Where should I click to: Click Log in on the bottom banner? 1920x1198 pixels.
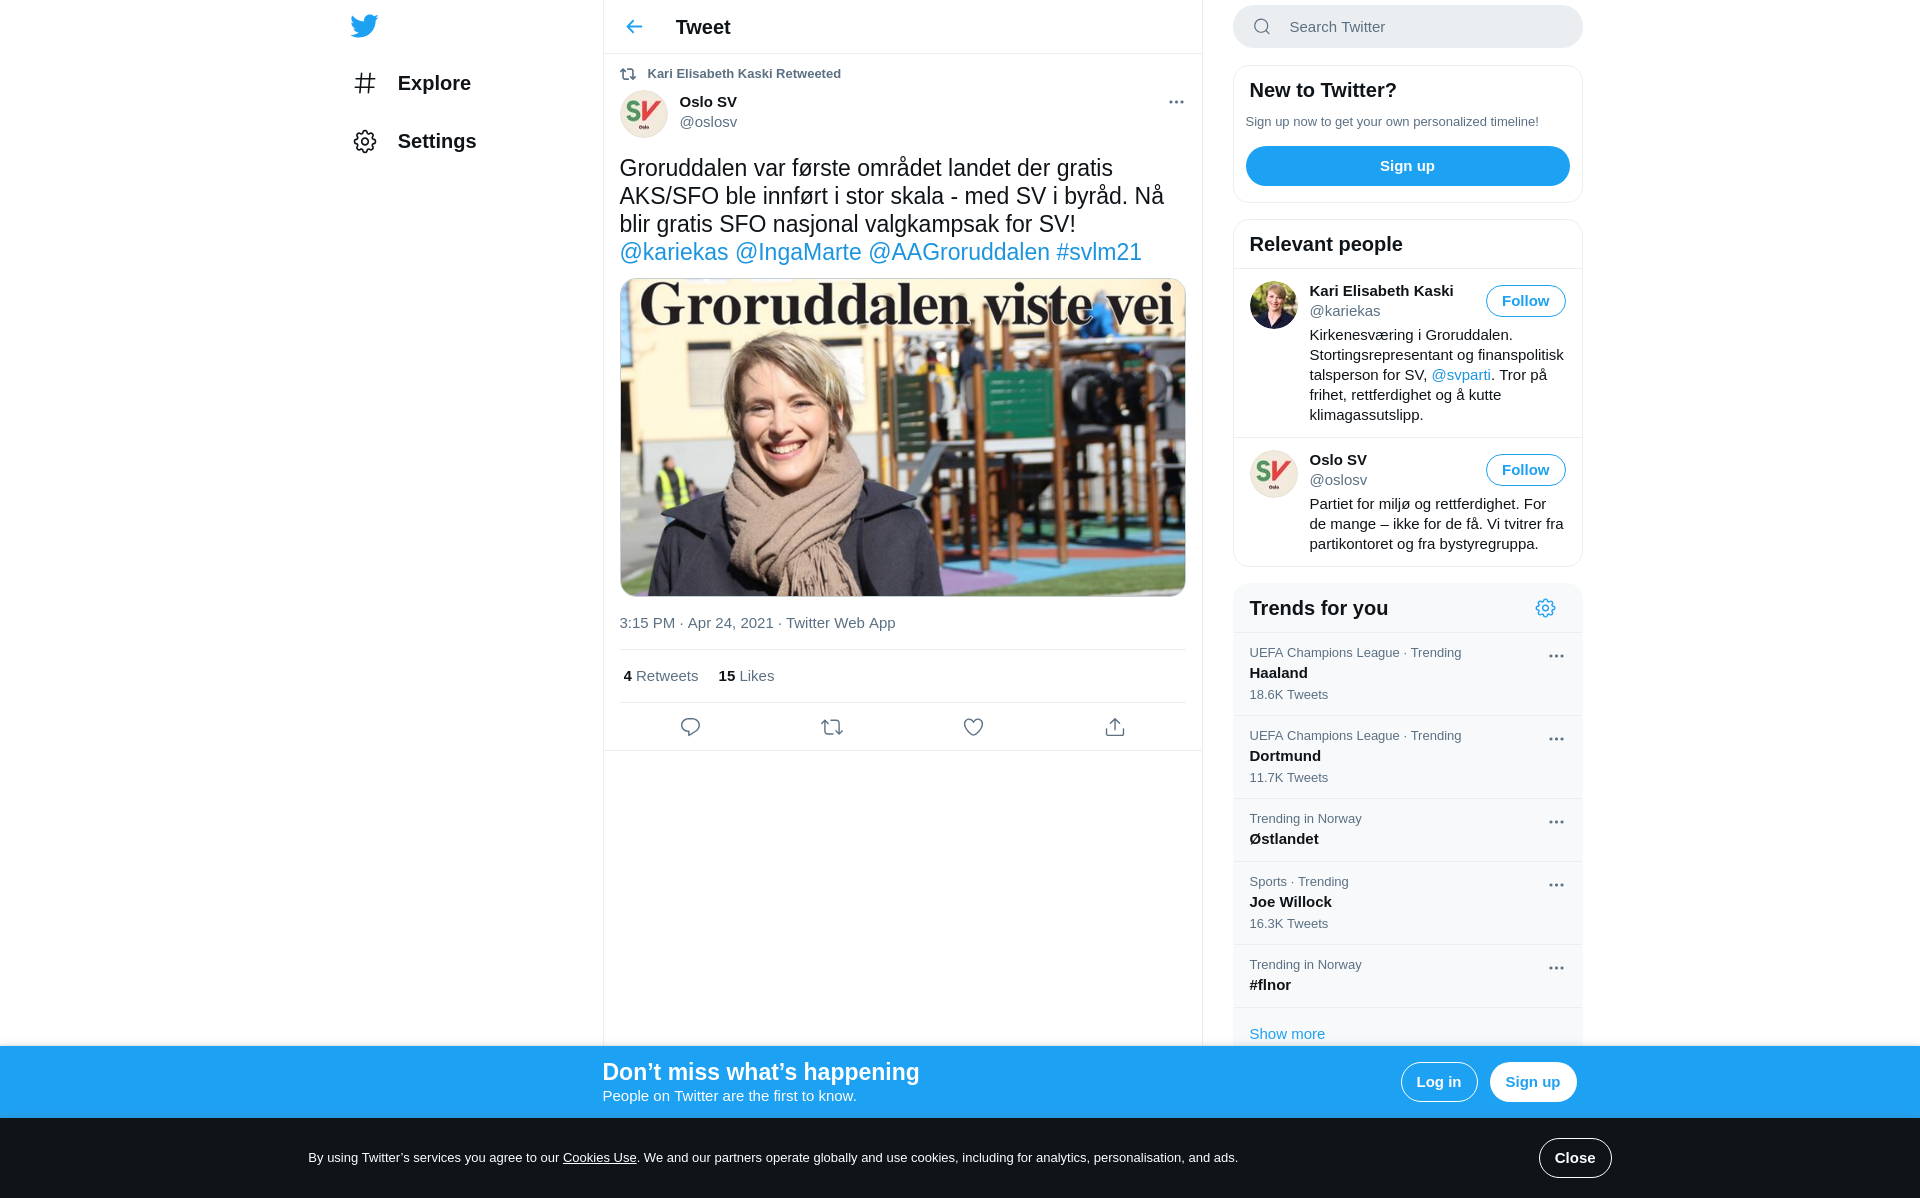[1438, 1082]
